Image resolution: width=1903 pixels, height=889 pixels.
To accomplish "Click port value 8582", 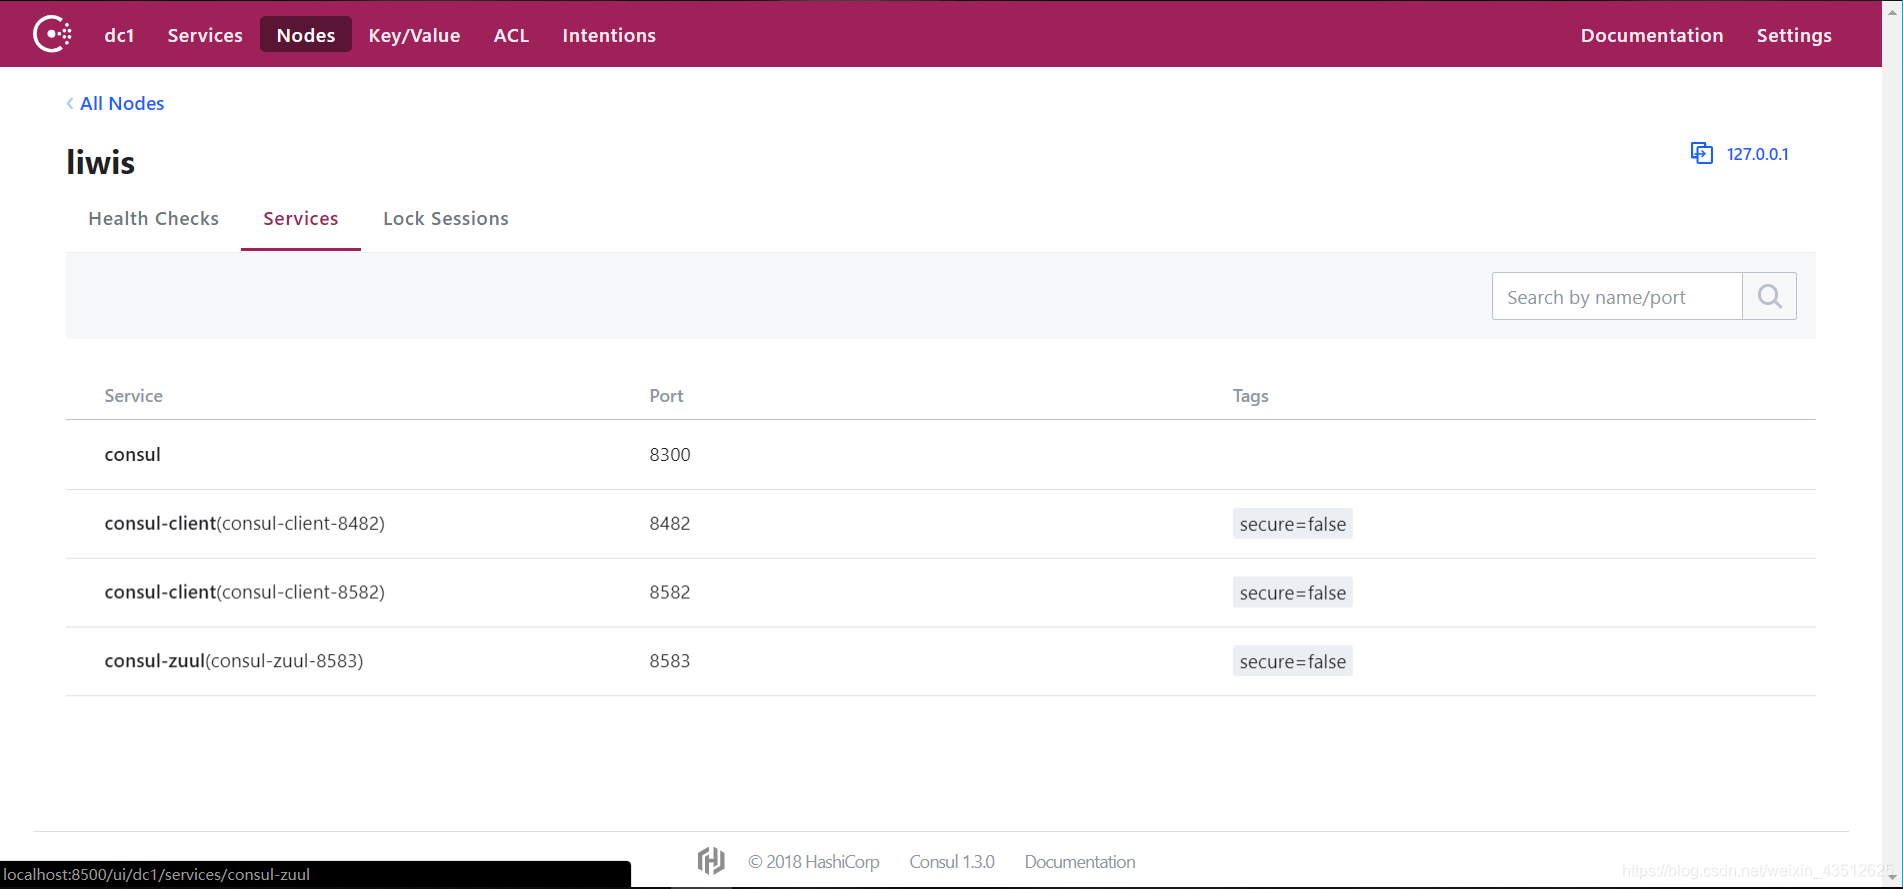I will pos(669,592).
